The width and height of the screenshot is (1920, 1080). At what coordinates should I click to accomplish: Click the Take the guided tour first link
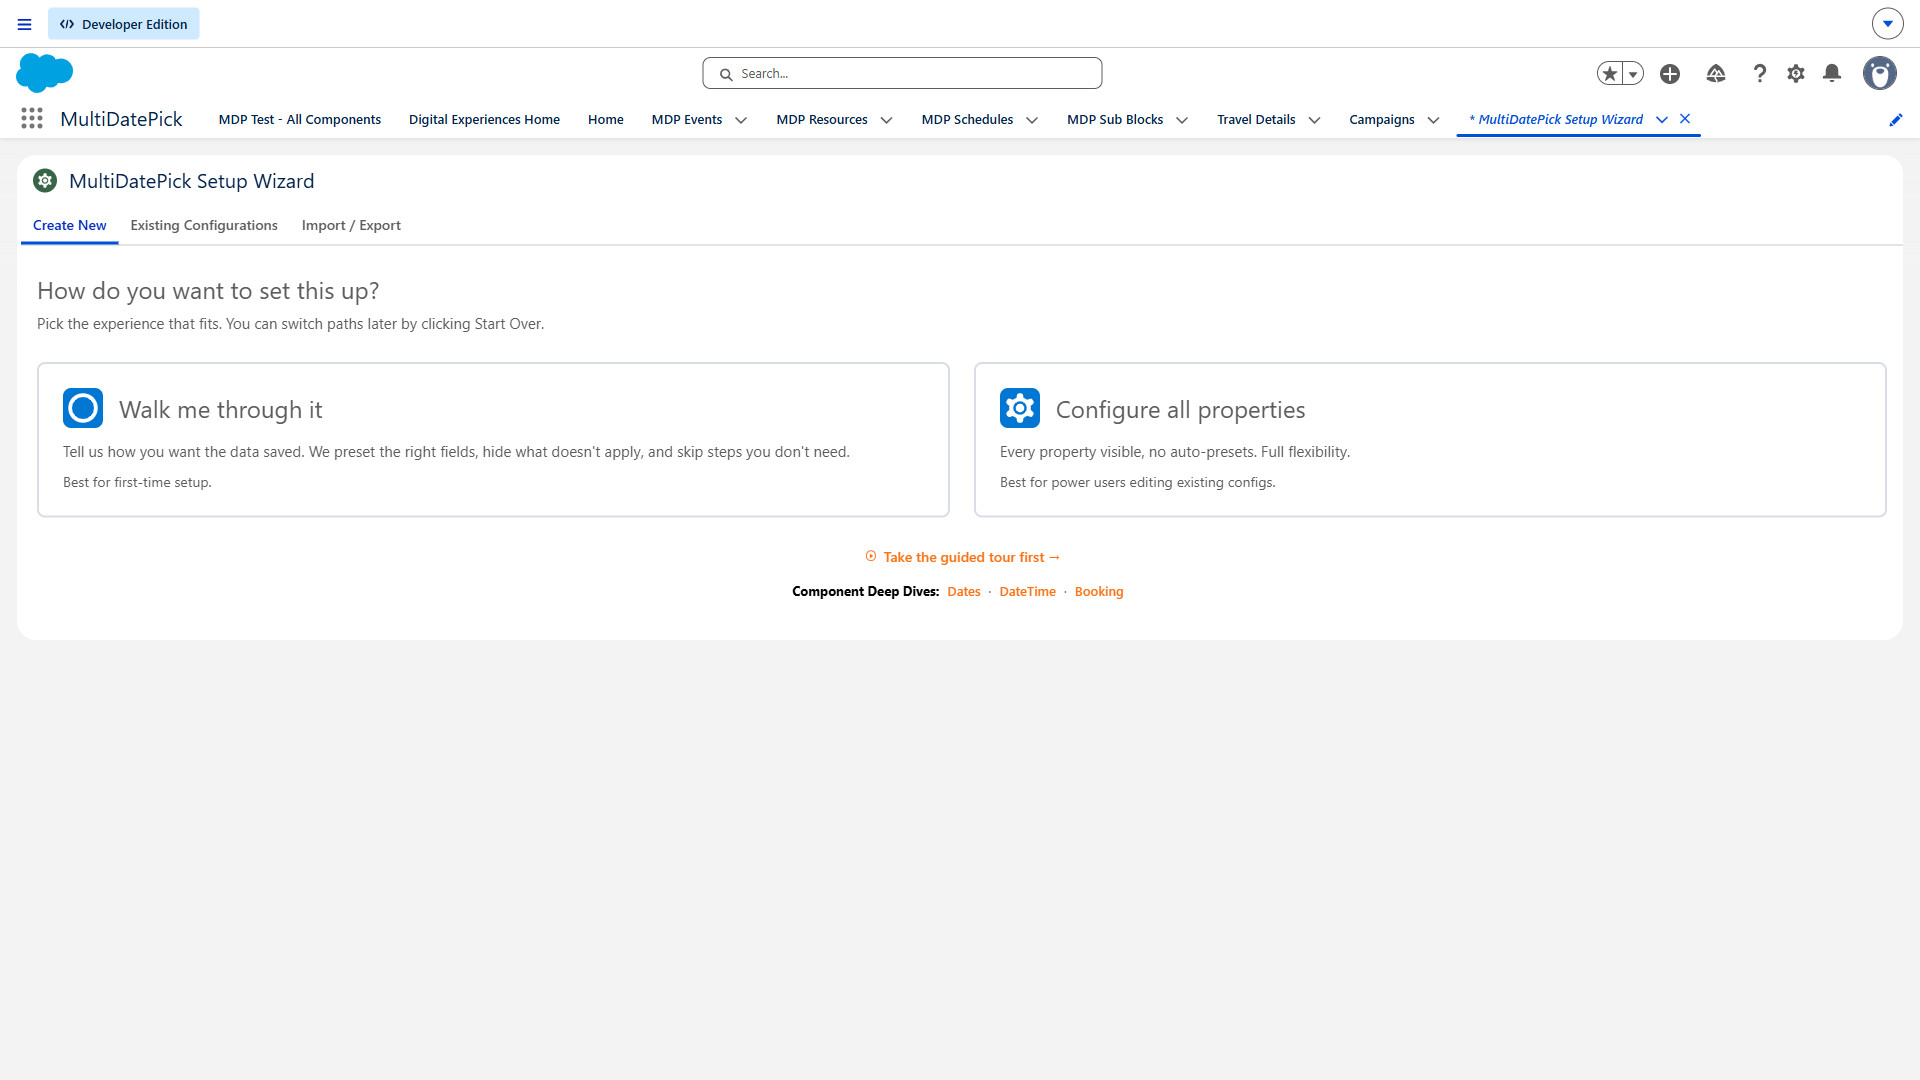tap(971, 557)
